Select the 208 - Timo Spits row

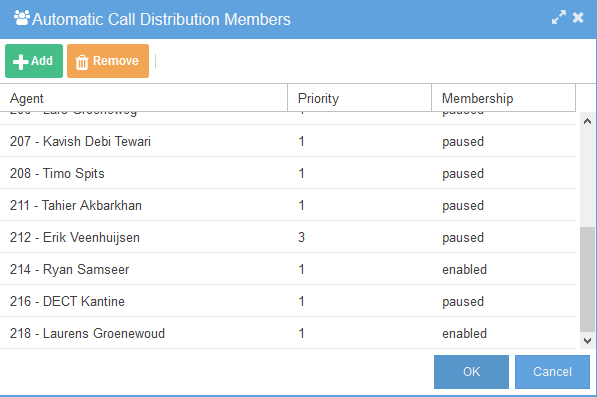tap(288, 173)
